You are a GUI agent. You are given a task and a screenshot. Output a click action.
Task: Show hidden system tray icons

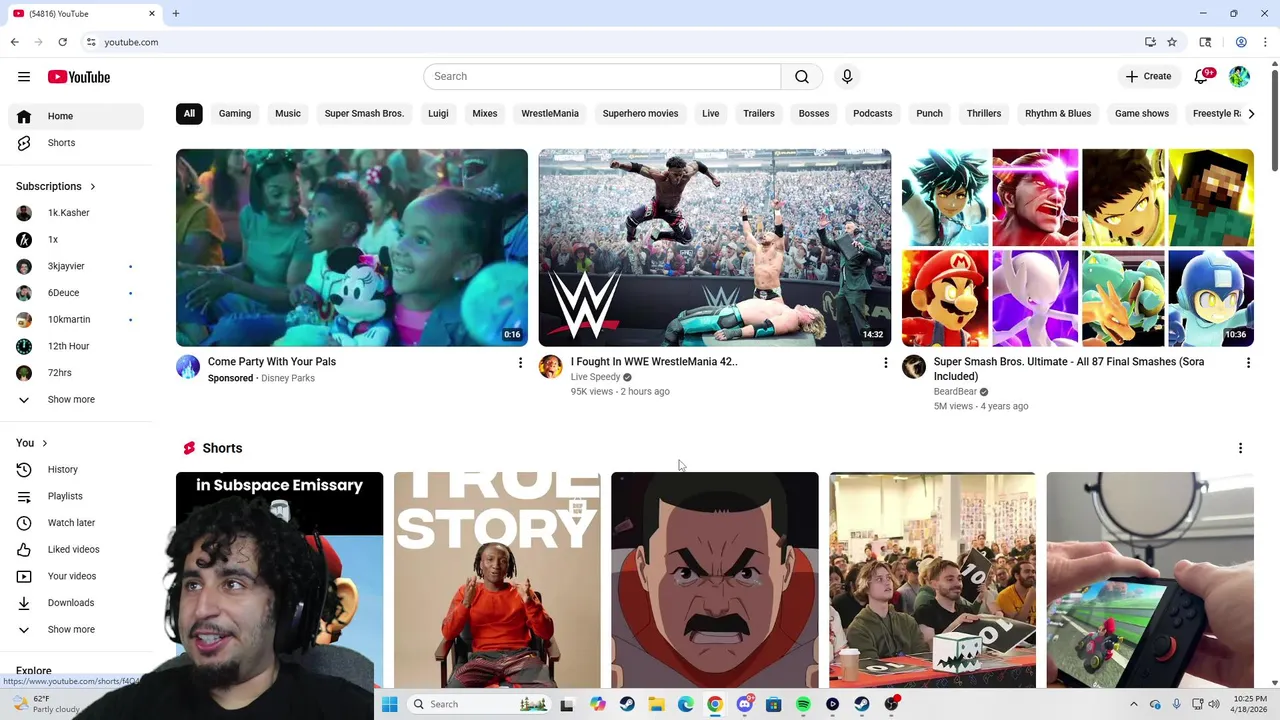(1133, 704)
